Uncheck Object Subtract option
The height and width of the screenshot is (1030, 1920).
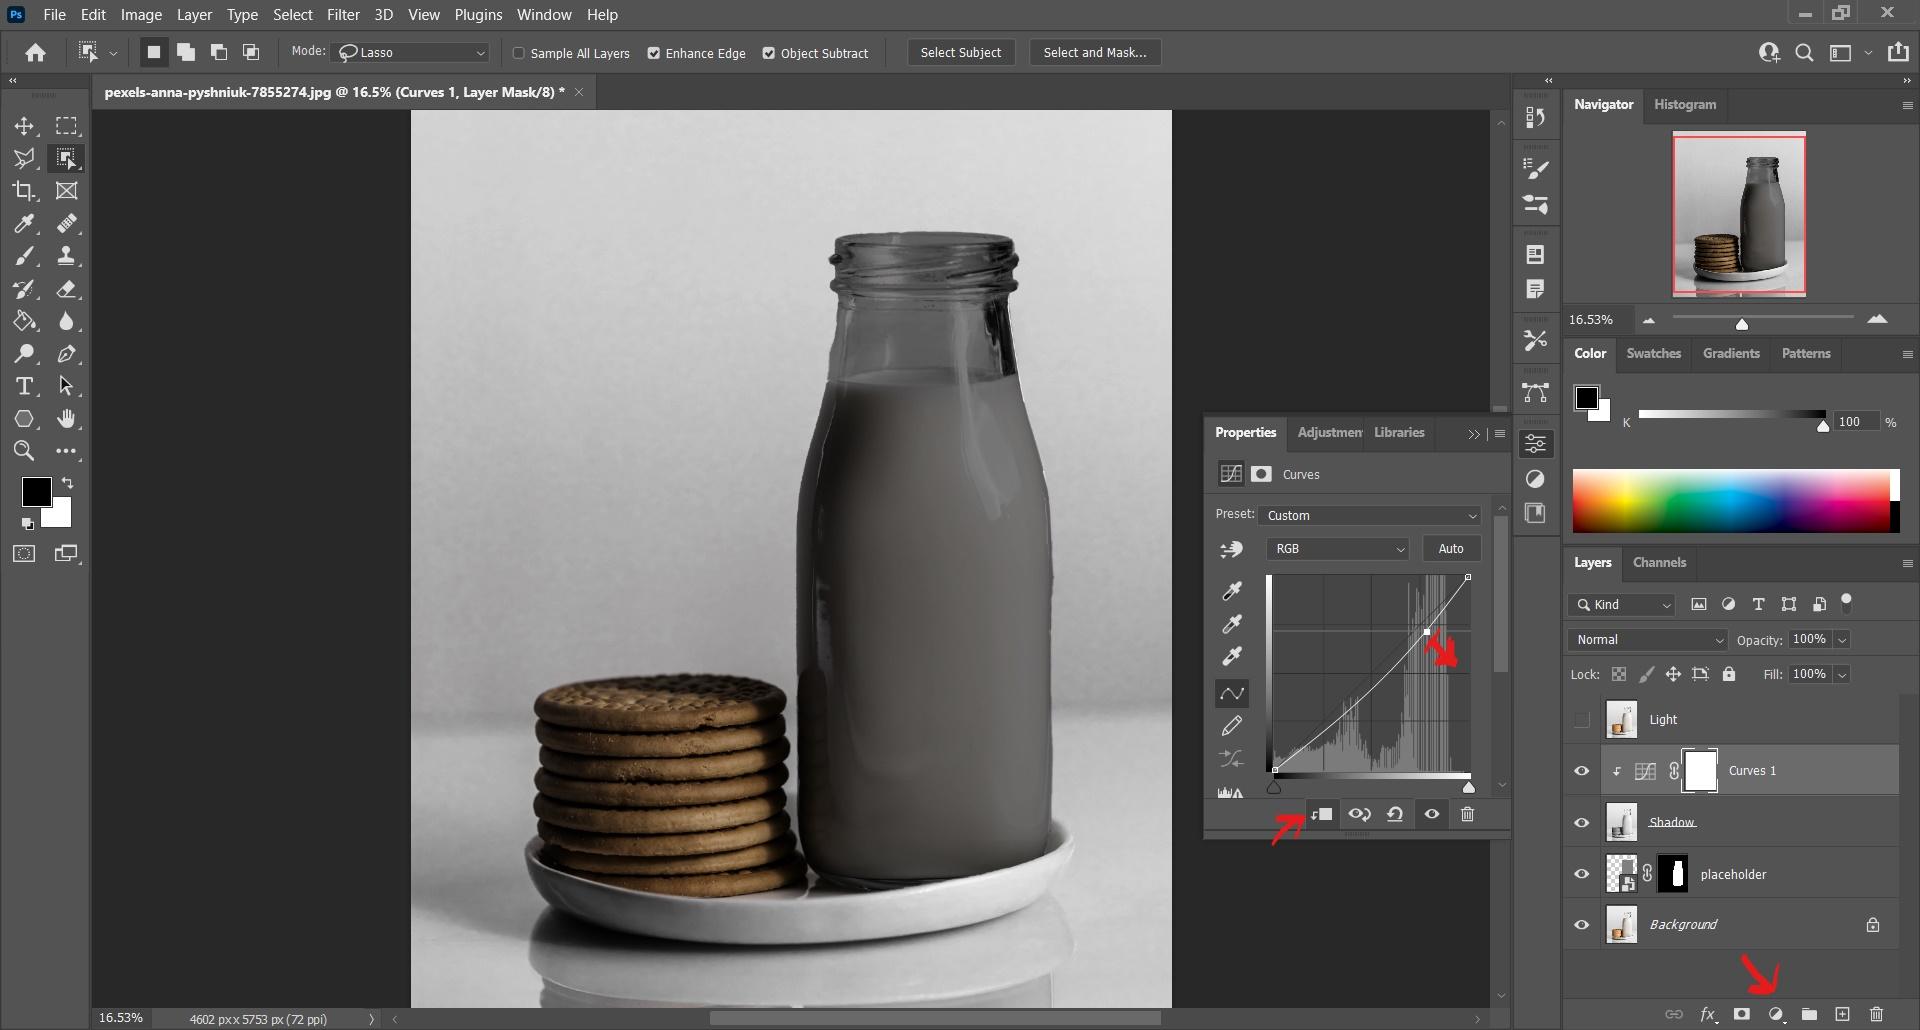(769, 53)
